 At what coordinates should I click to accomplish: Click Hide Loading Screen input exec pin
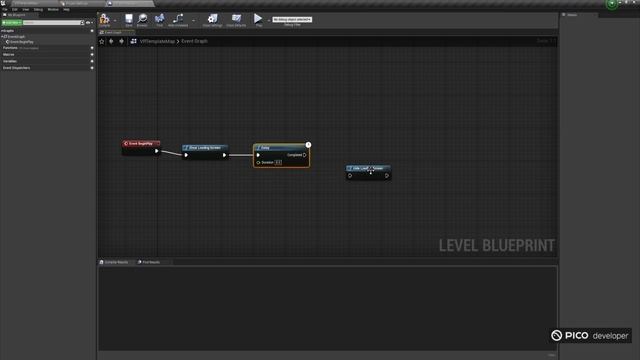350,176
